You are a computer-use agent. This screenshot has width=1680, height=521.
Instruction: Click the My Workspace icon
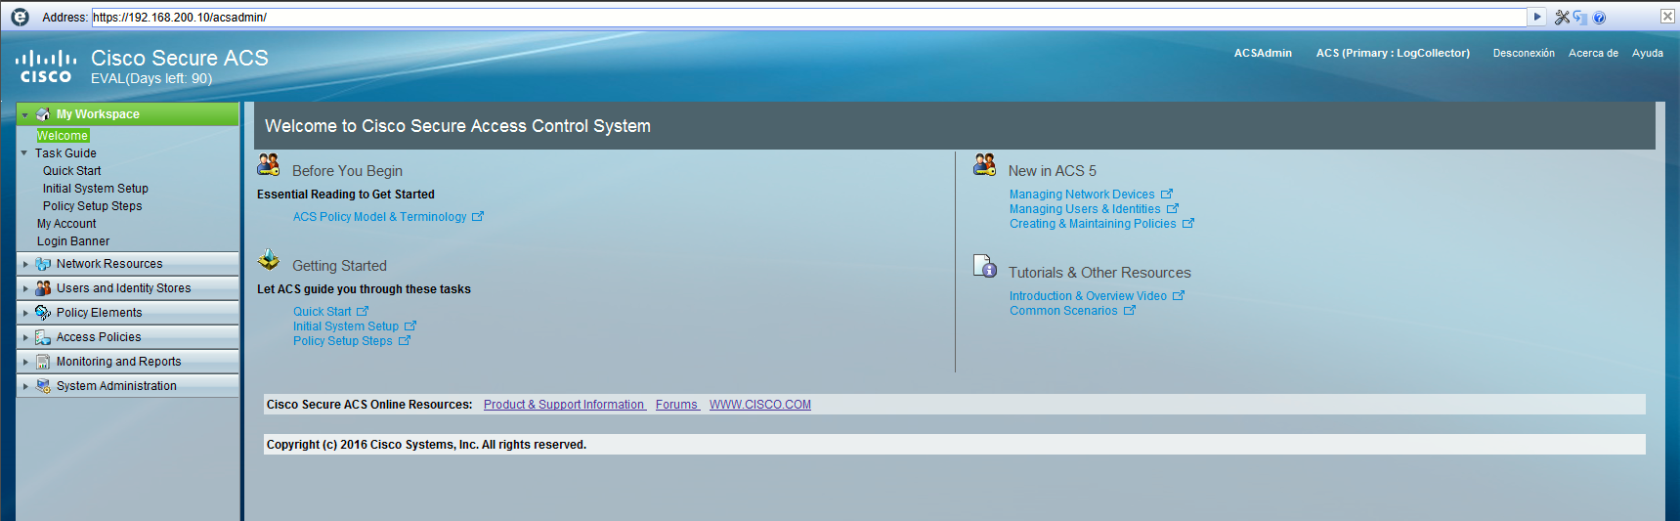click(x=43, y=114)
